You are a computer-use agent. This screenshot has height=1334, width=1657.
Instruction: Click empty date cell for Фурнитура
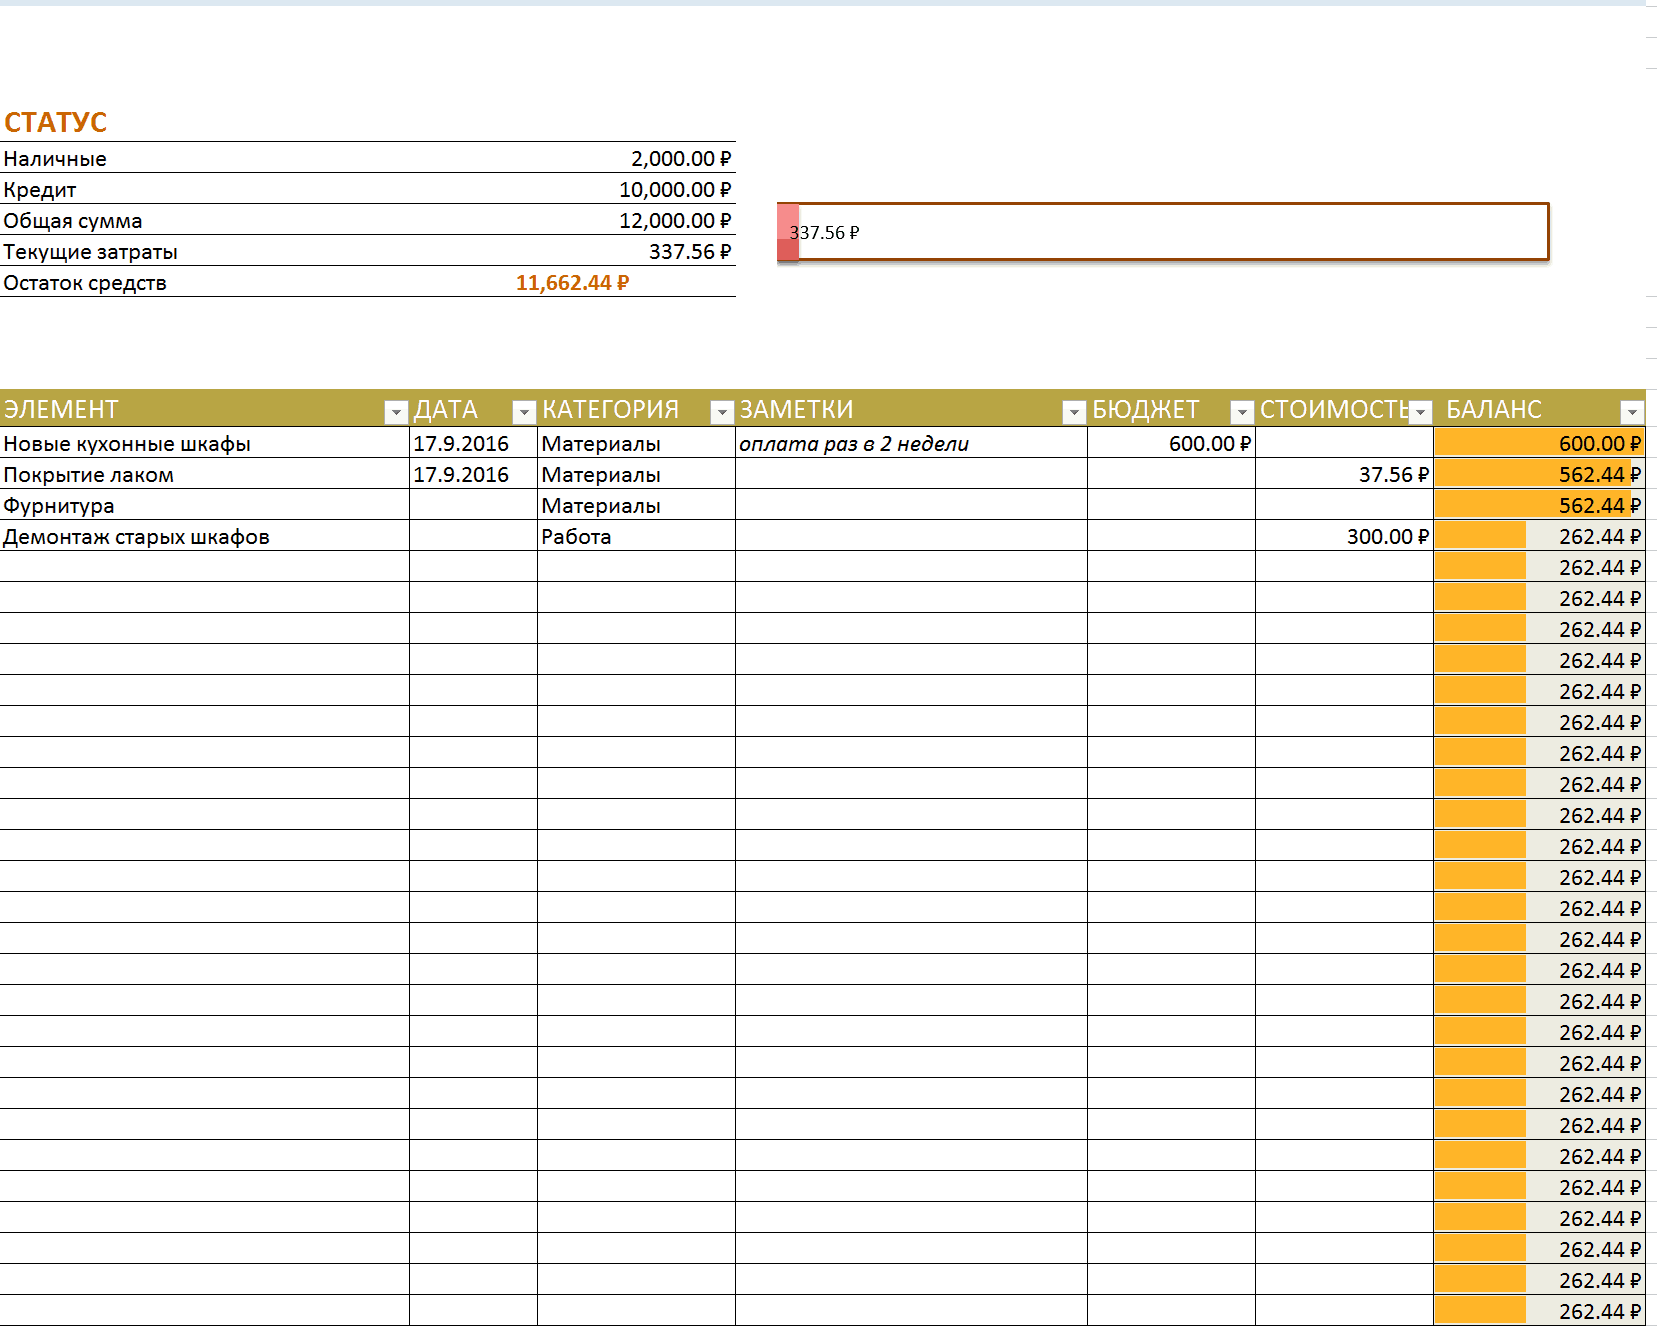coord(473,505)
